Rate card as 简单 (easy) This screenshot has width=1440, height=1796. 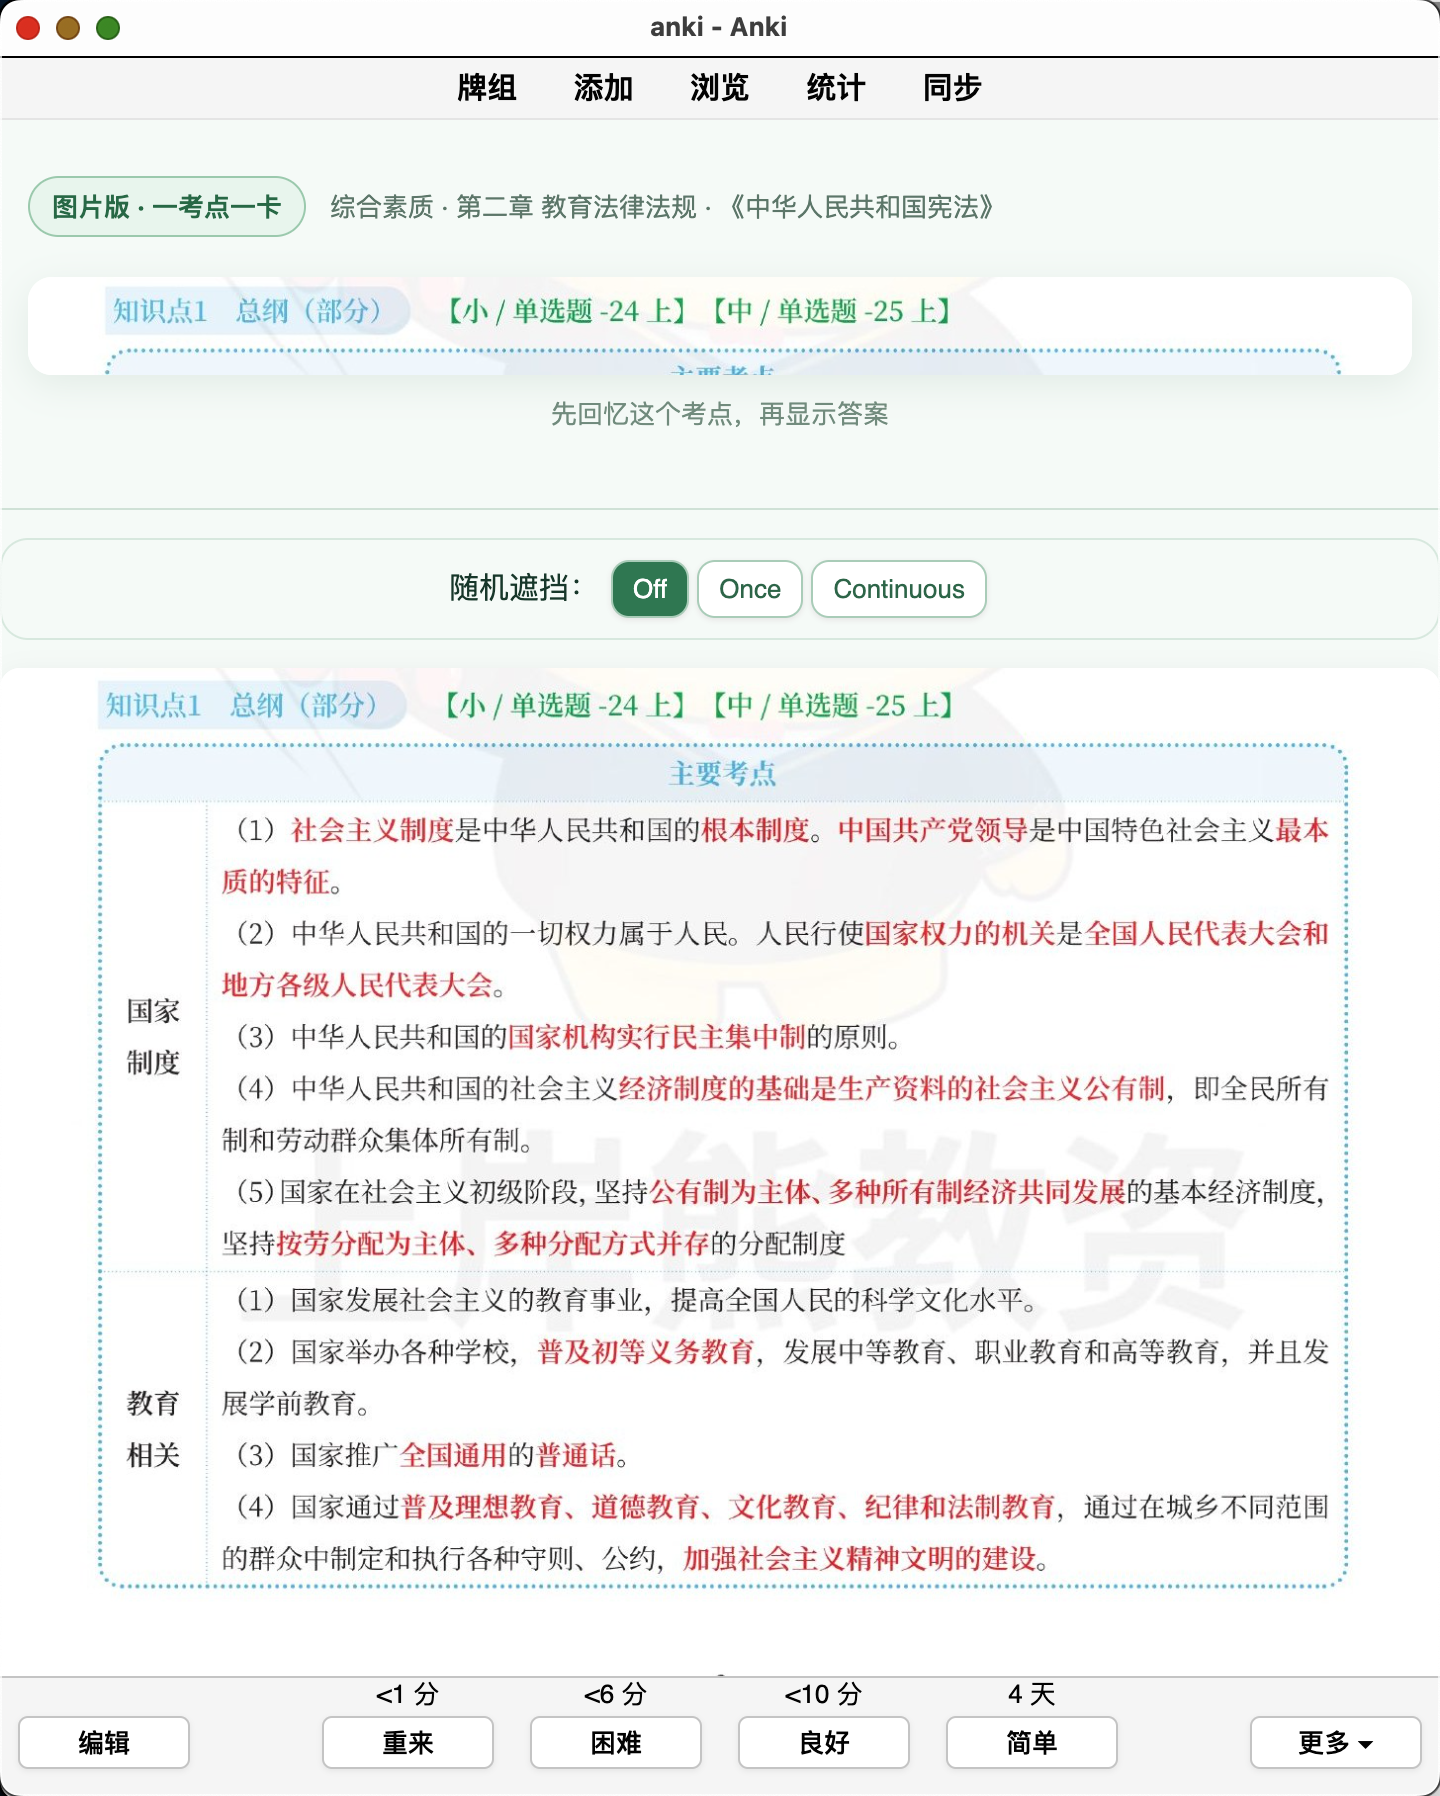(1032, 1743)
